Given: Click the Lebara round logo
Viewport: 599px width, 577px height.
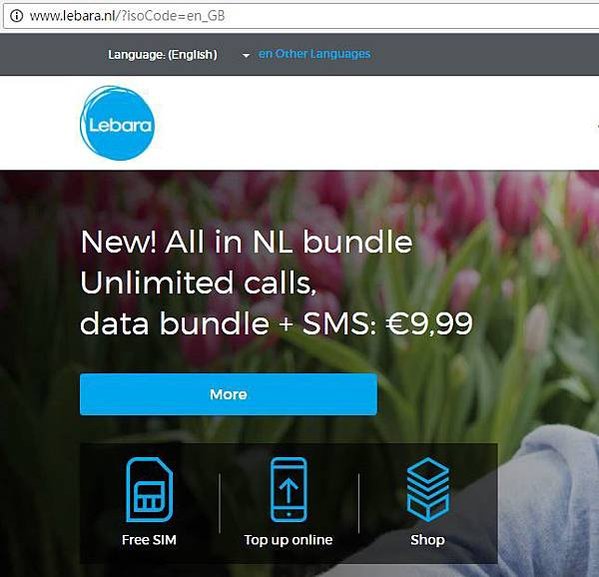Looking at the screenshot, I should (x=117, y=123).
